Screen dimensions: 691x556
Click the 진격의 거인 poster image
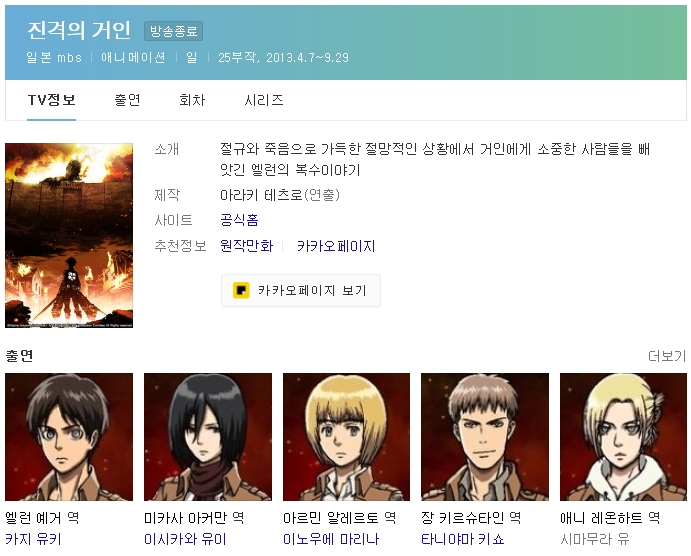pos(69,235)
